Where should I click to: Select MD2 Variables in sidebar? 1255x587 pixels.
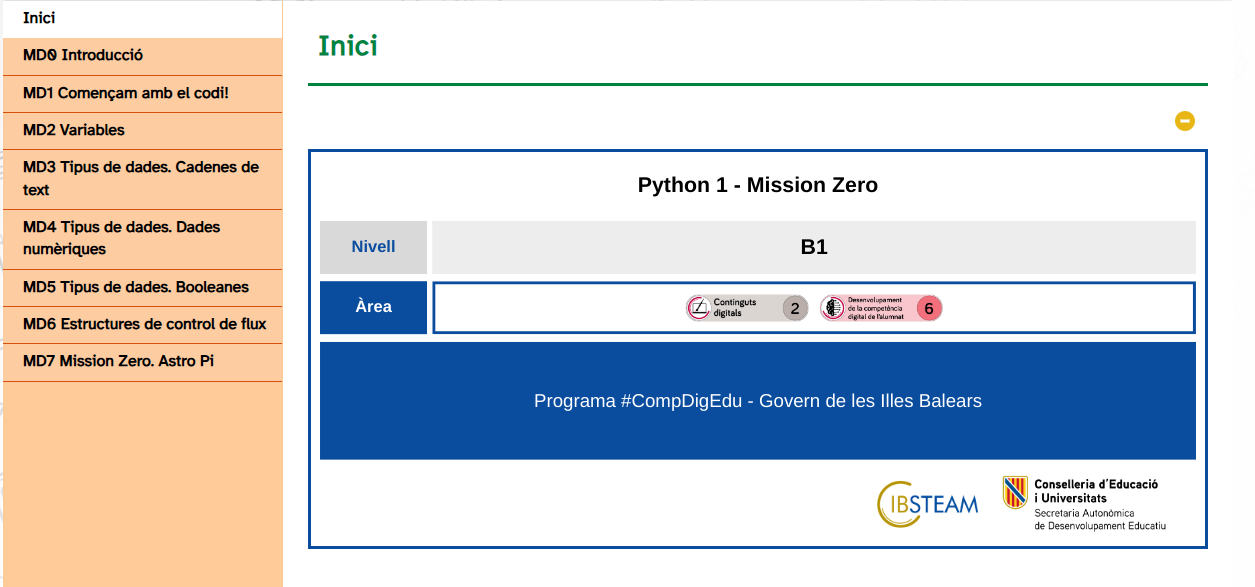(142, 131)
